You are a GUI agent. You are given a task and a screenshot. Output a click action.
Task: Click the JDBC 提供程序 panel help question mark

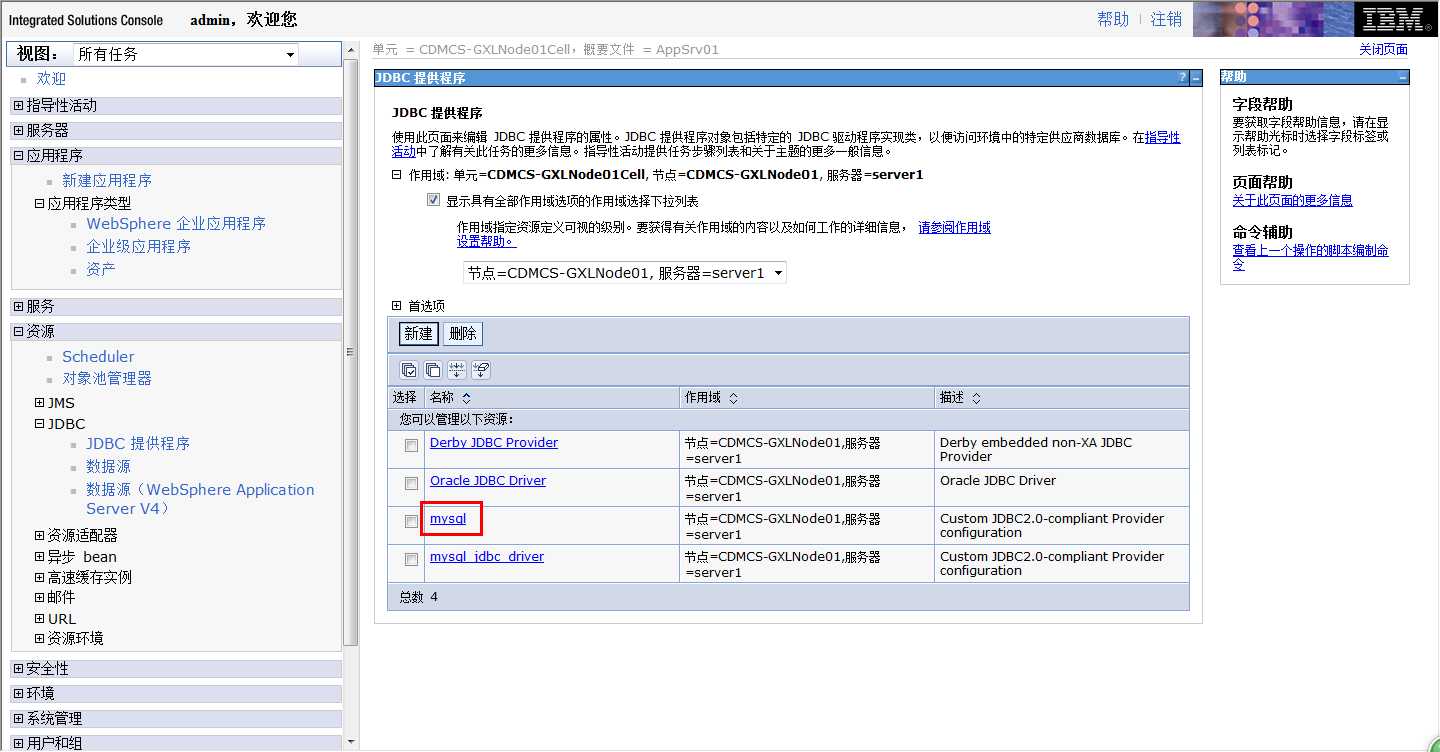pyautogui.click(x=1183, y=78)
